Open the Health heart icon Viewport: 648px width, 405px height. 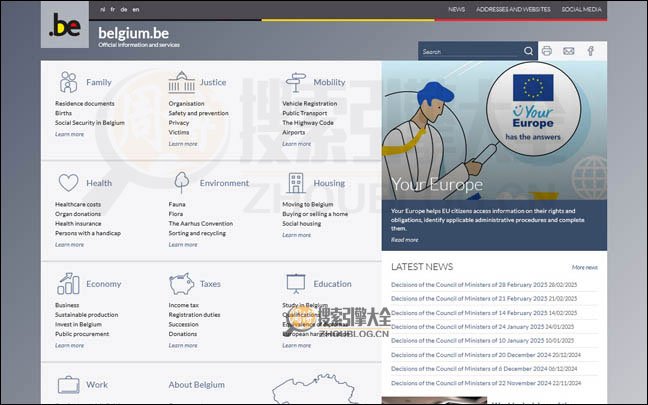(x=68, y=183)
